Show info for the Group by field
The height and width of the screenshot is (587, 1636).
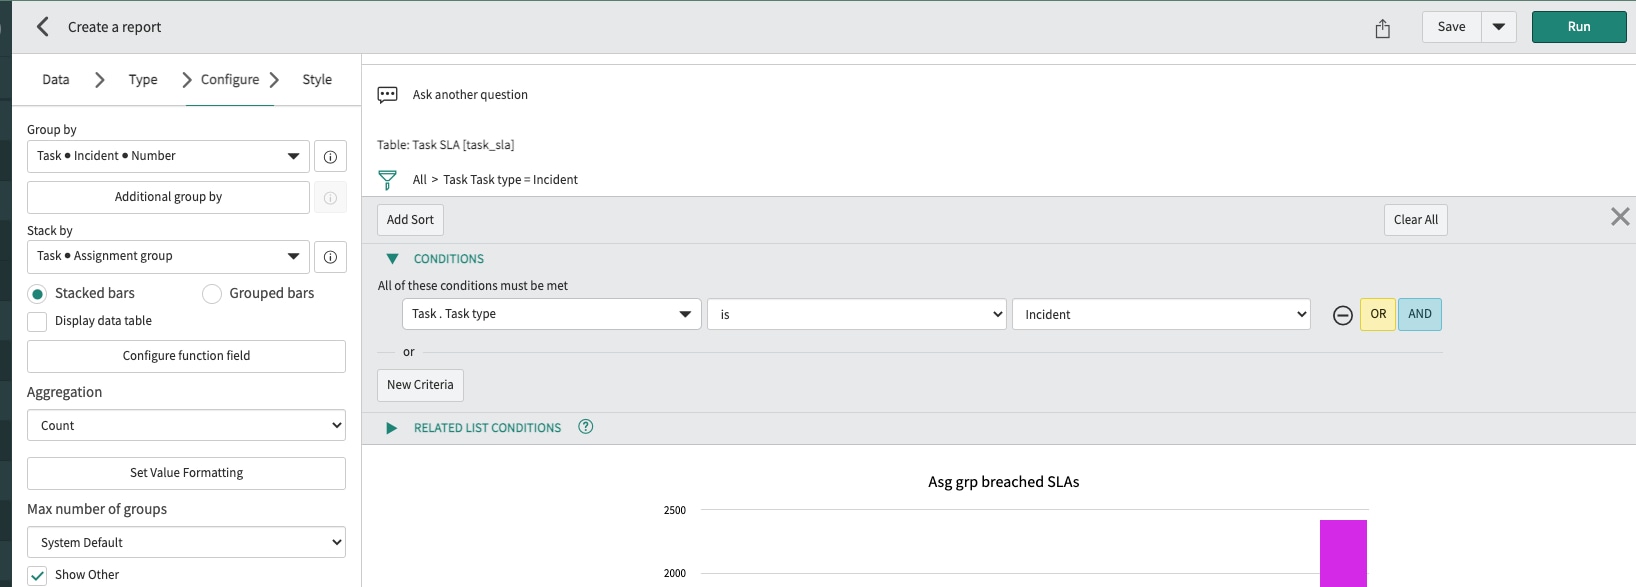tap(330, 157)
